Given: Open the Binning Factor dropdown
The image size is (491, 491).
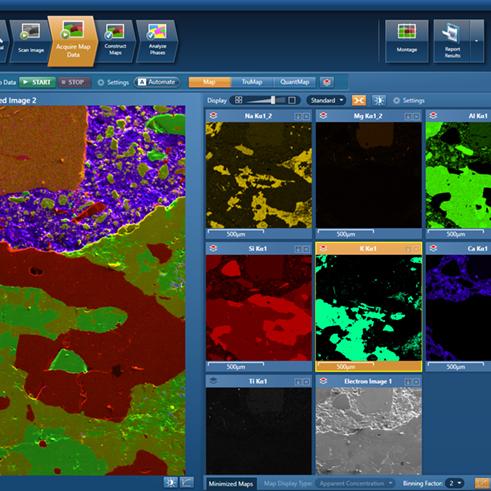Looking at the screenshot, I should 455,483.
